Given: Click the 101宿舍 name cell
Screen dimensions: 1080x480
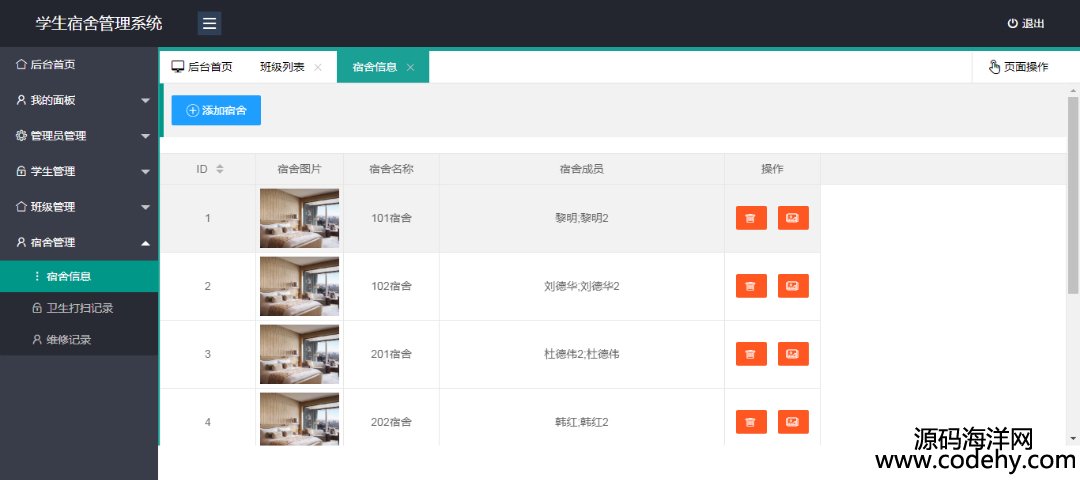Looking at the screenshot, I should click(391, 218).
